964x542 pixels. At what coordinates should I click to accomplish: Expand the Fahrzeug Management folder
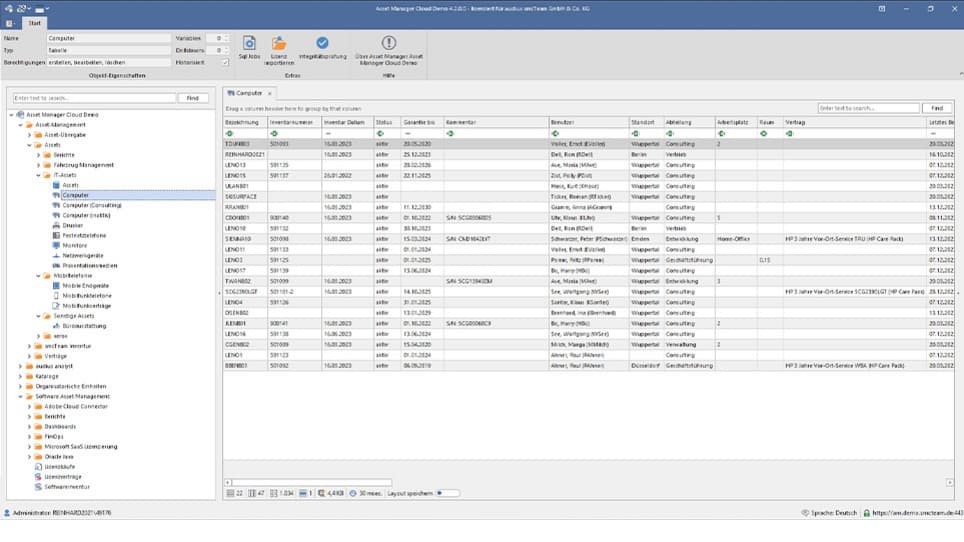[38, 165]
